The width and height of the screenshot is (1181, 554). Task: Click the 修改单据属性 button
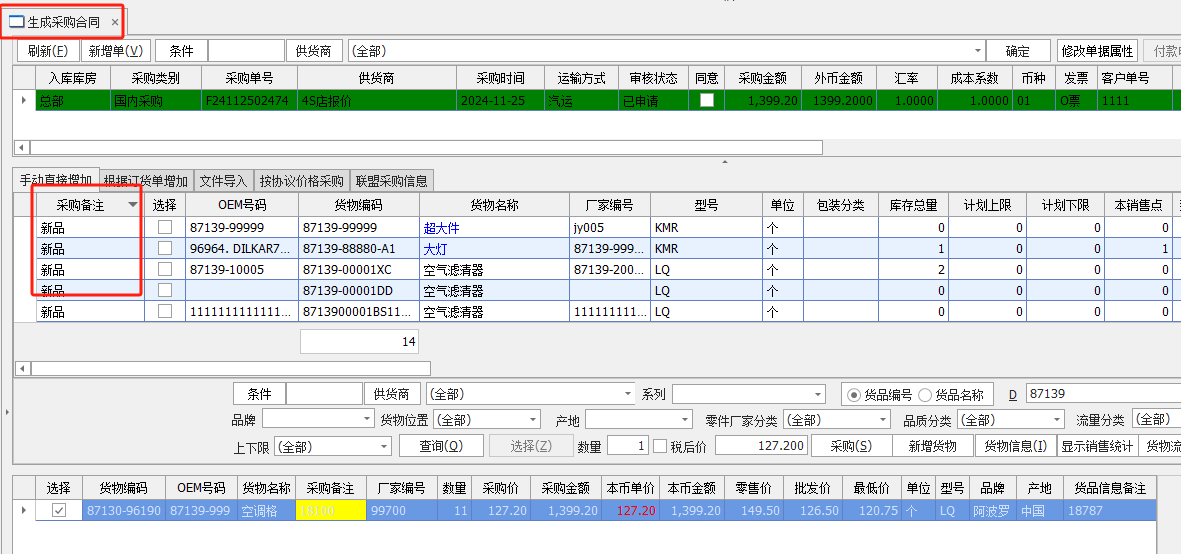(x=1097, y=51)
